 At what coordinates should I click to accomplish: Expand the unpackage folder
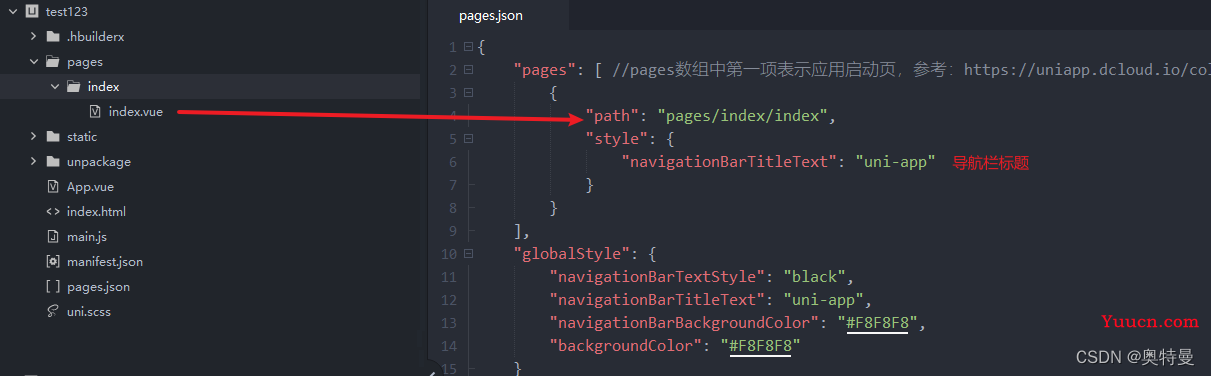click(x=34, y=161)
